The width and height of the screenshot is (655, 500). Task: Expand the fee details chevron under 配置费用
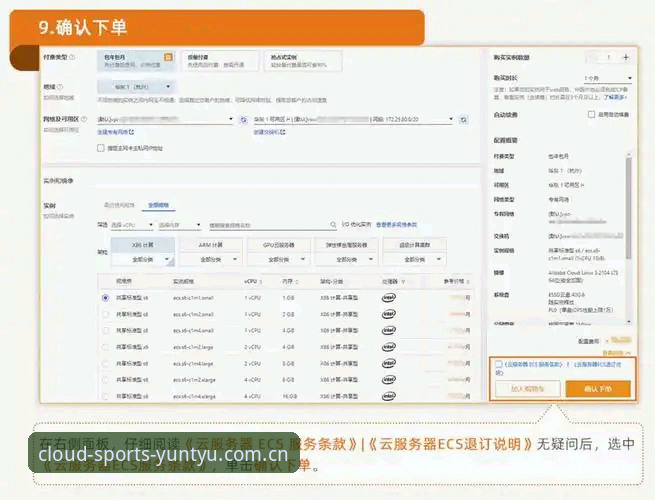628,353
